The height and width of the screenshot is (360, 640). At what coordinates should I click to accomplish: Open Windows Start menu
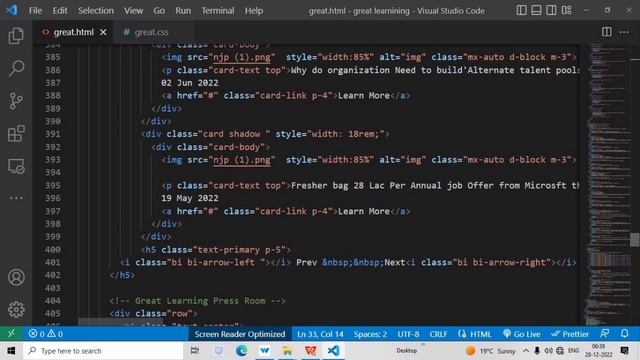coord(11,351)
